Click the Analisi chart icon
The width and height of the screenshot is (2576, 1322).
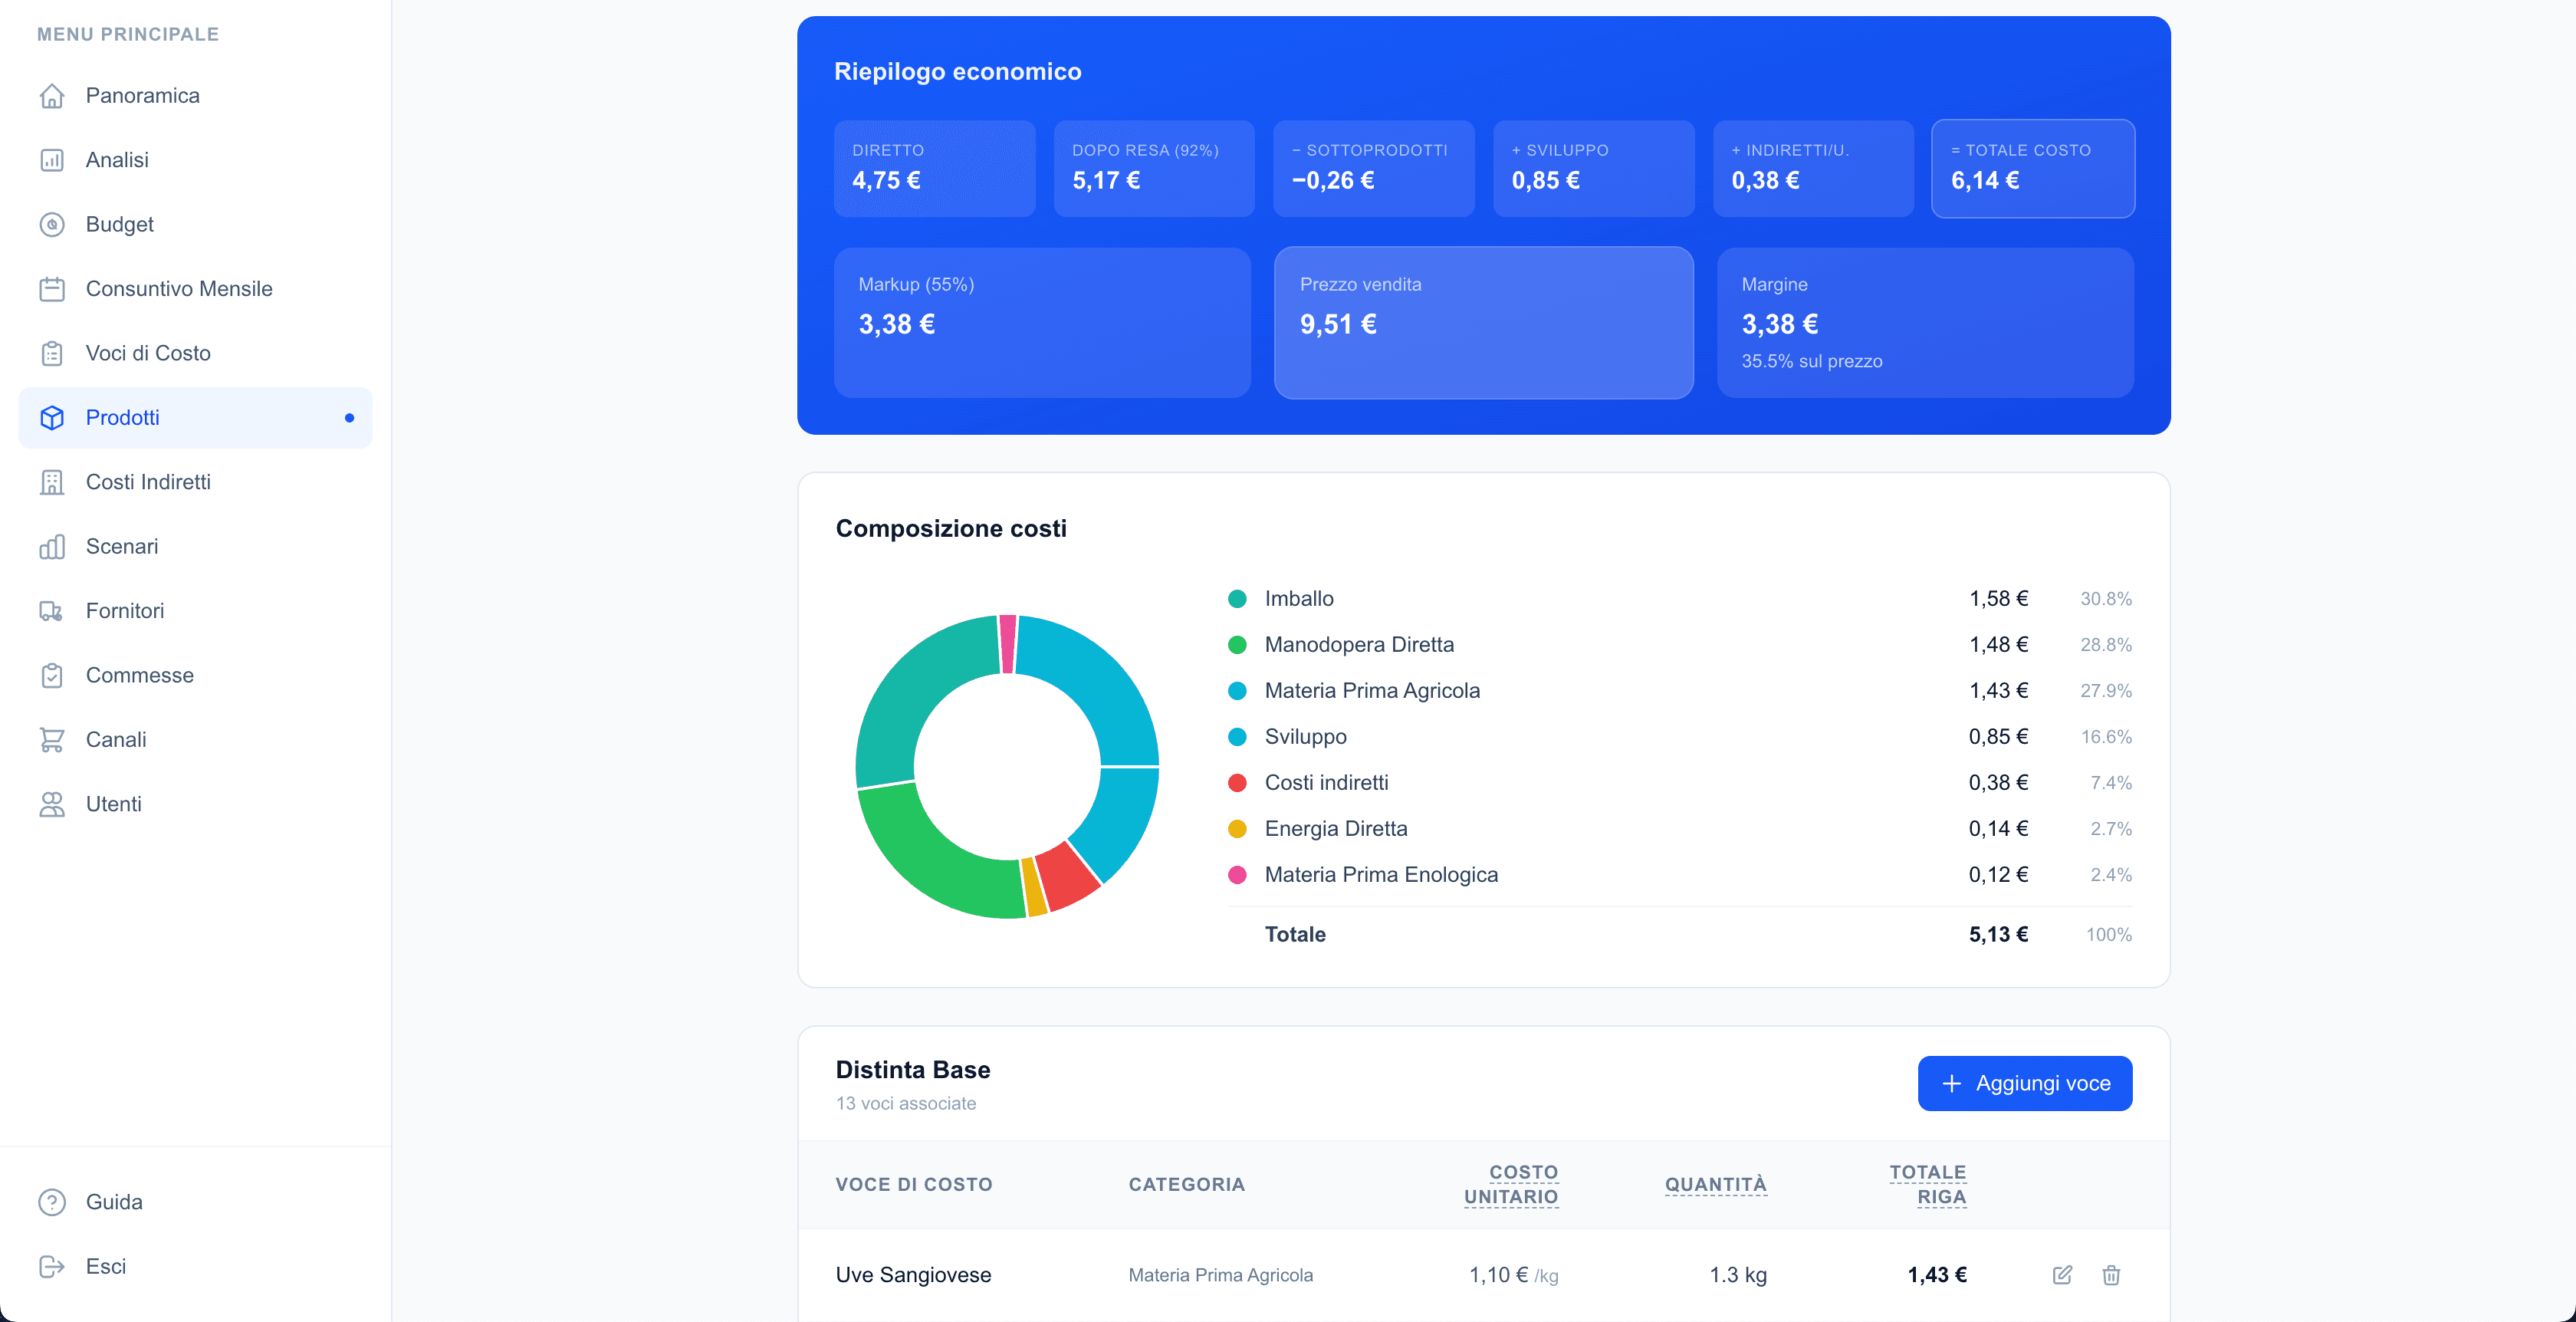tap(52, 160)
